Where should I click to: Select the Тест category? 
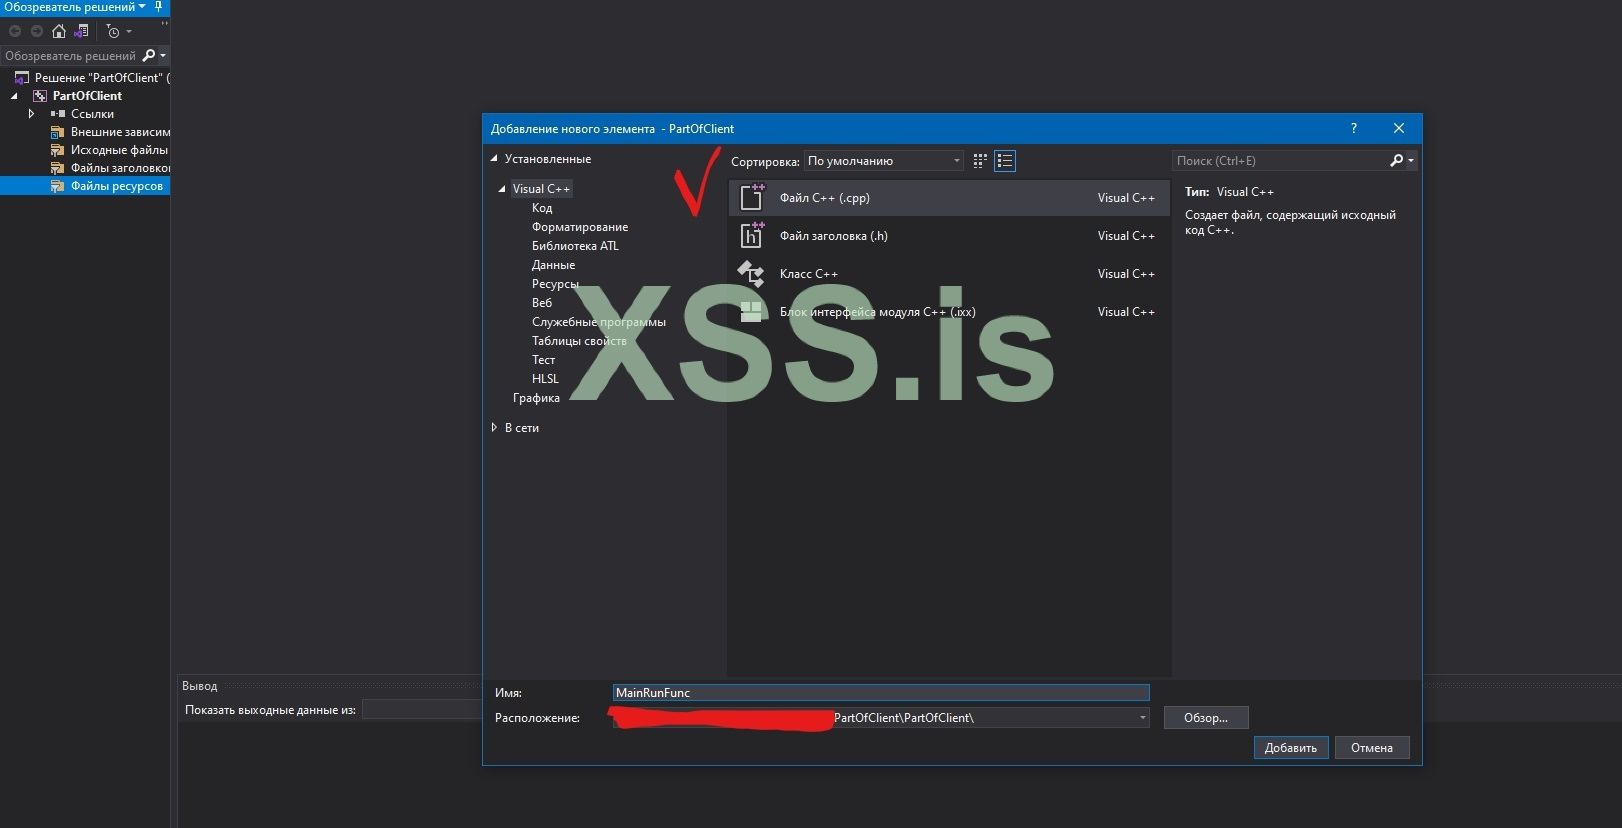coord(543,360)
